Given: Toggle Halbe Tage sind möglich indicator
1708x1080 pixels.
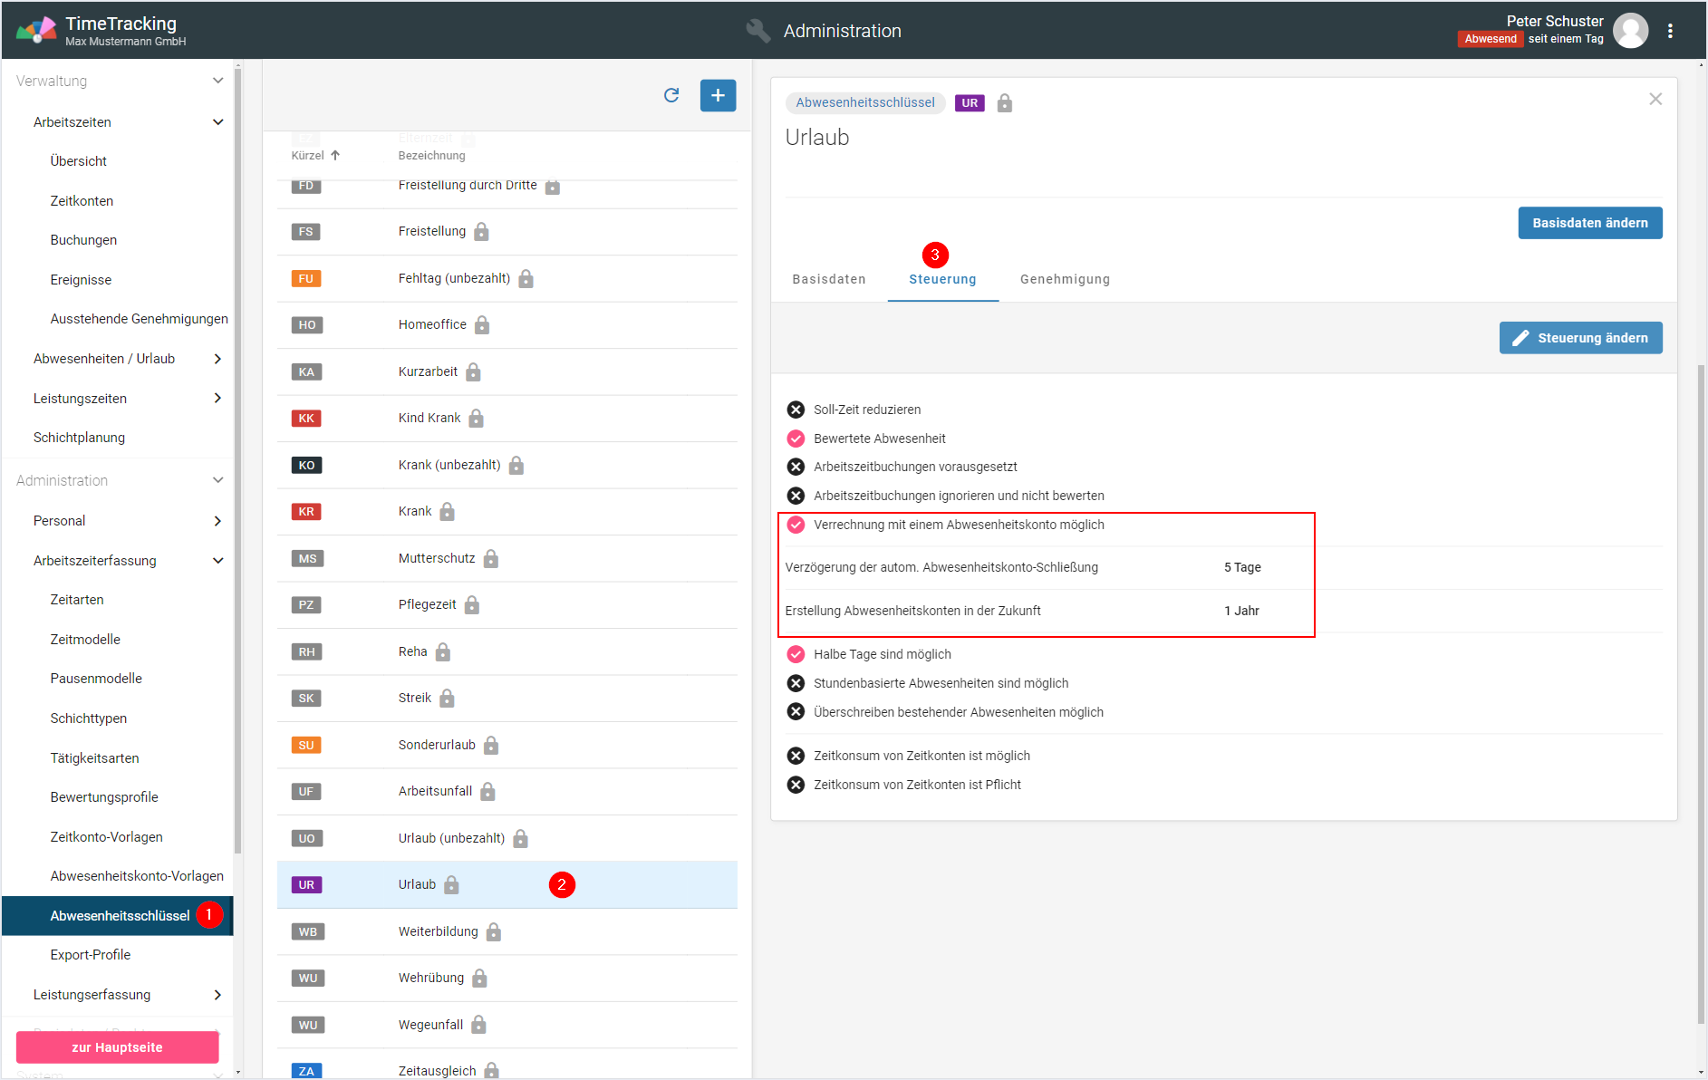Looking at the screenshot, I should click(x=796, y=655).
